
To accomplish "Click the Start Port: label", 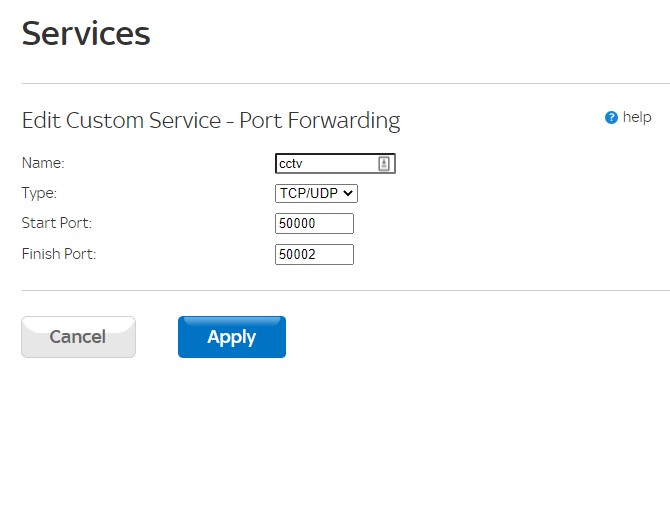I will (x=57, y=223).
